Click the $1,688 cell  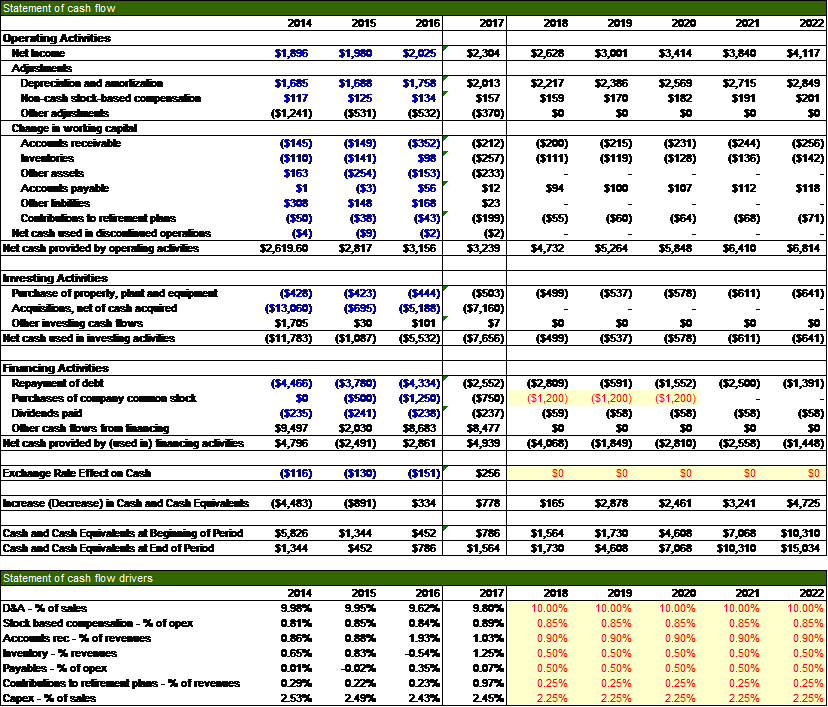pyautogui.click(x=355, y=83)
